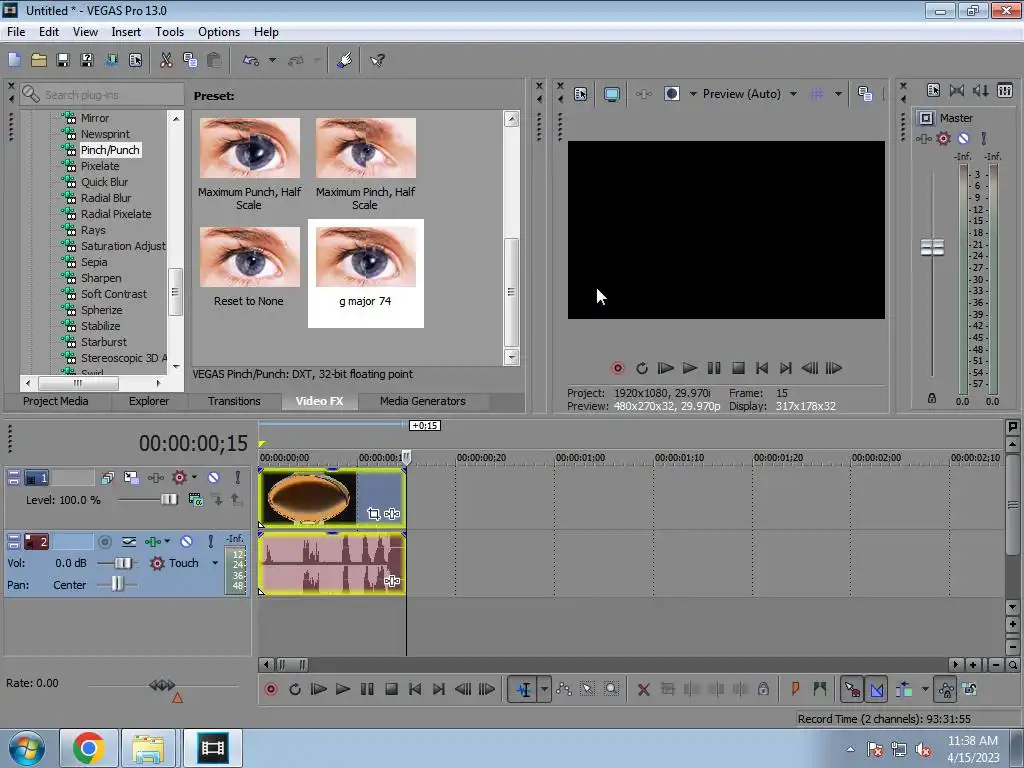Click the New project icon in the toolbar
This screenshot has height=768, width=1024.
pyautogui.click(x=14, y=60)
